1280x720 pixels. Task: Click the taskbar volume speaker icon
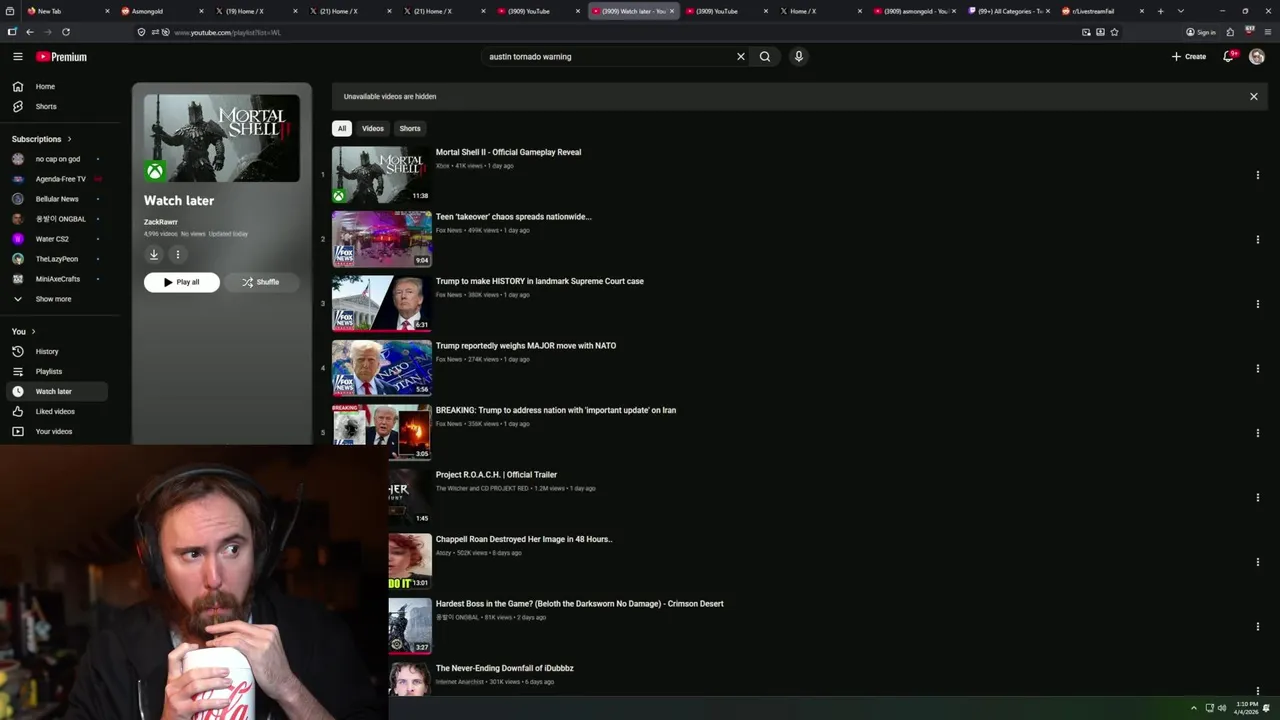(x=1222, y=708)
